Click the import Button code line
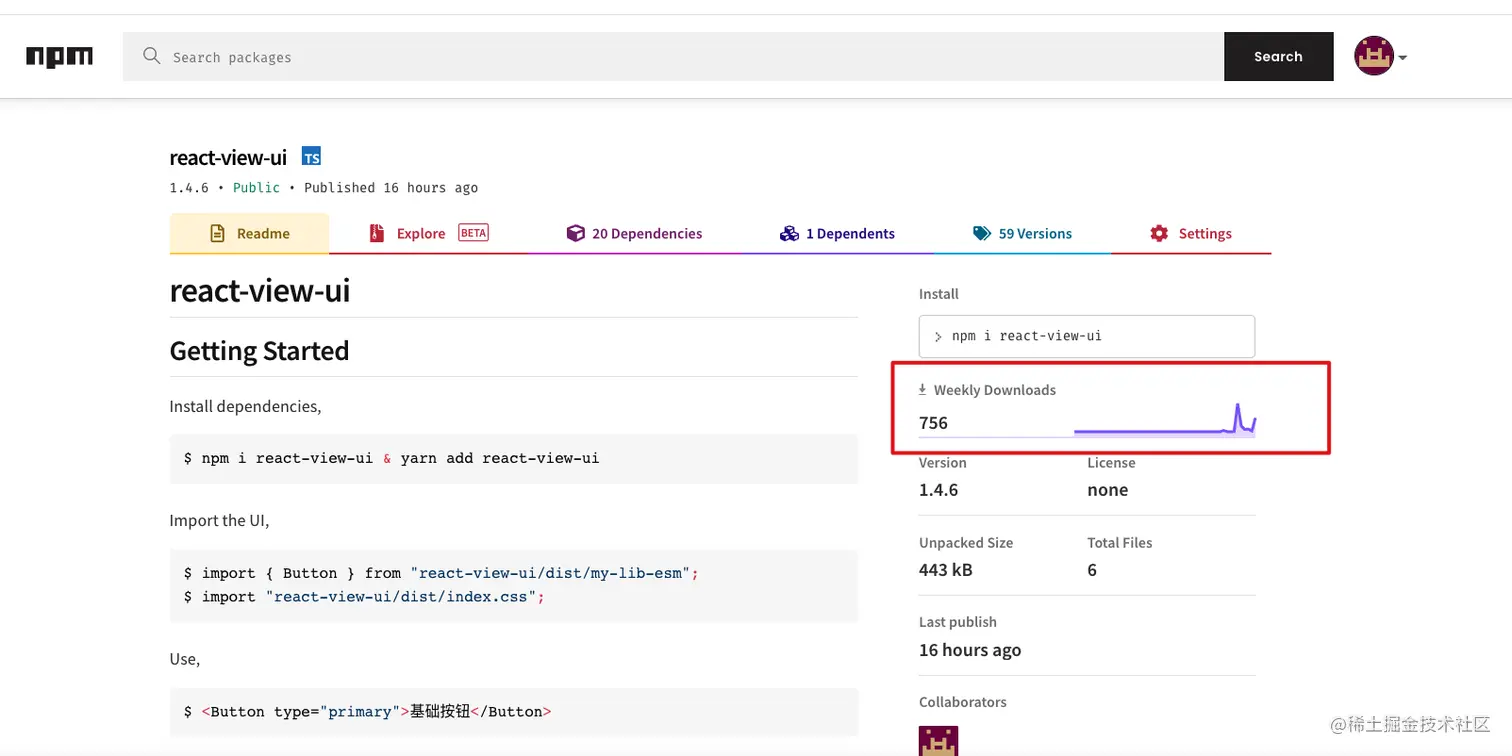This screenshot has height=756, width=1512. click(x=441, y=573)
